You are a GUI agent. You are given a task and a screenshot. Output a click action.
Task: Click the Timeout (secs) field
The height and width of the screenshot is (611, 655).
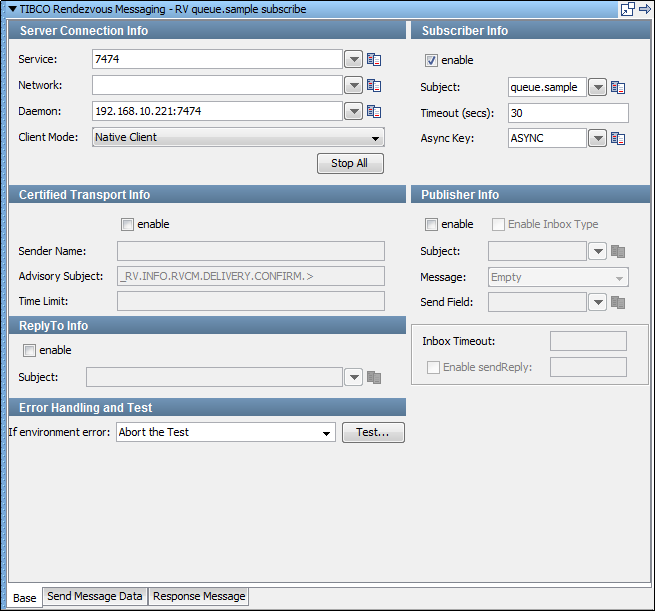pyautogui.click(x=568, y=113)
